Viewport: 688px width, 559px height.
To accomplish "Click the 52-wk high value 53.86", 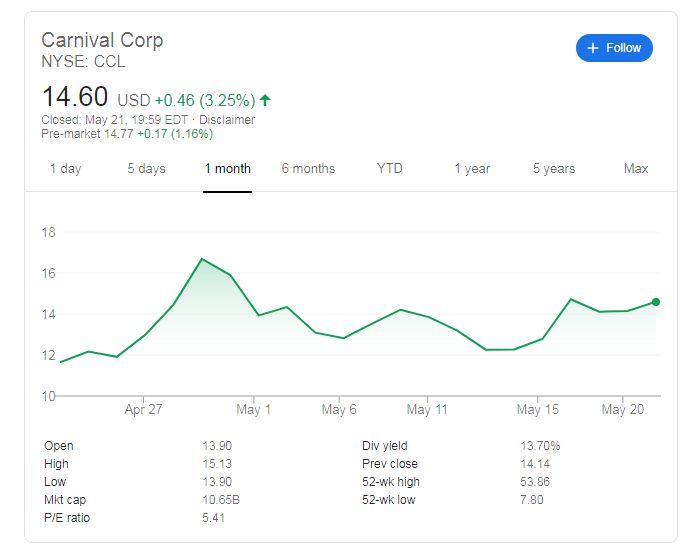I will 535,482.
